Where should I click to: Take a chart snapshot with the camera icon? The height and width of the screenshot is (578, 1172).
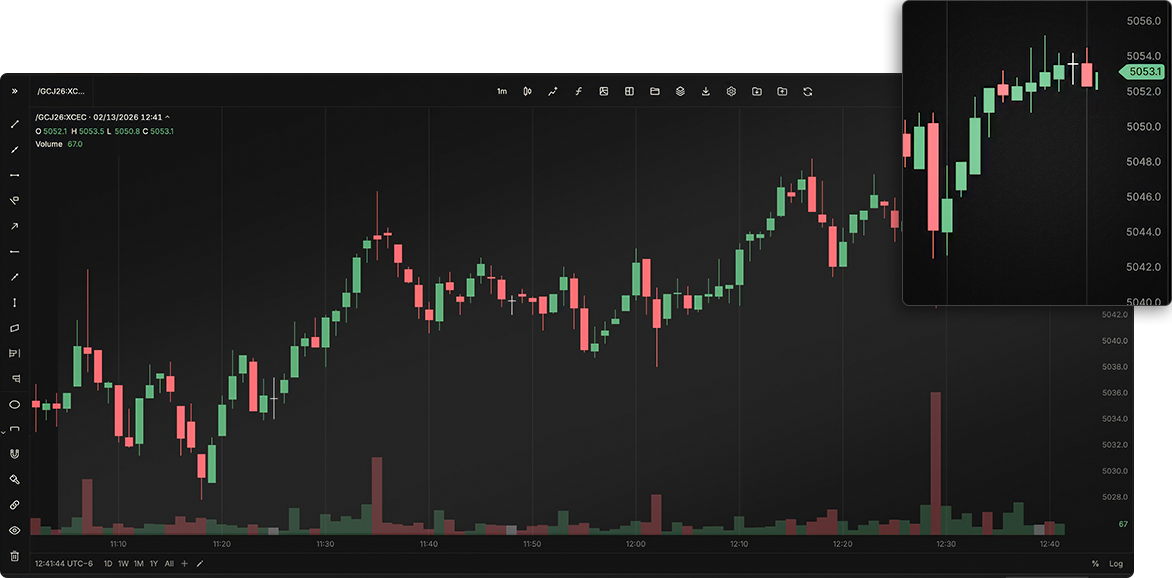[x=604, y=91]
